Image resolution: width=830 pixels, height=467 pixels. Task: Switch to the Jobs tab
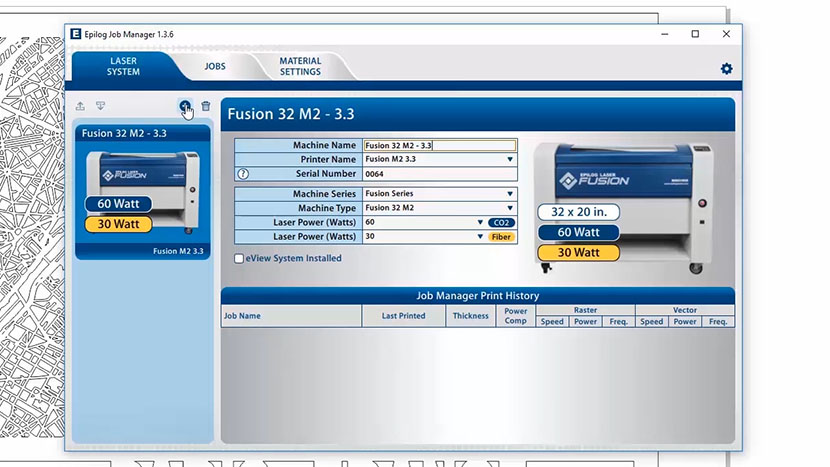coord(215,67)
